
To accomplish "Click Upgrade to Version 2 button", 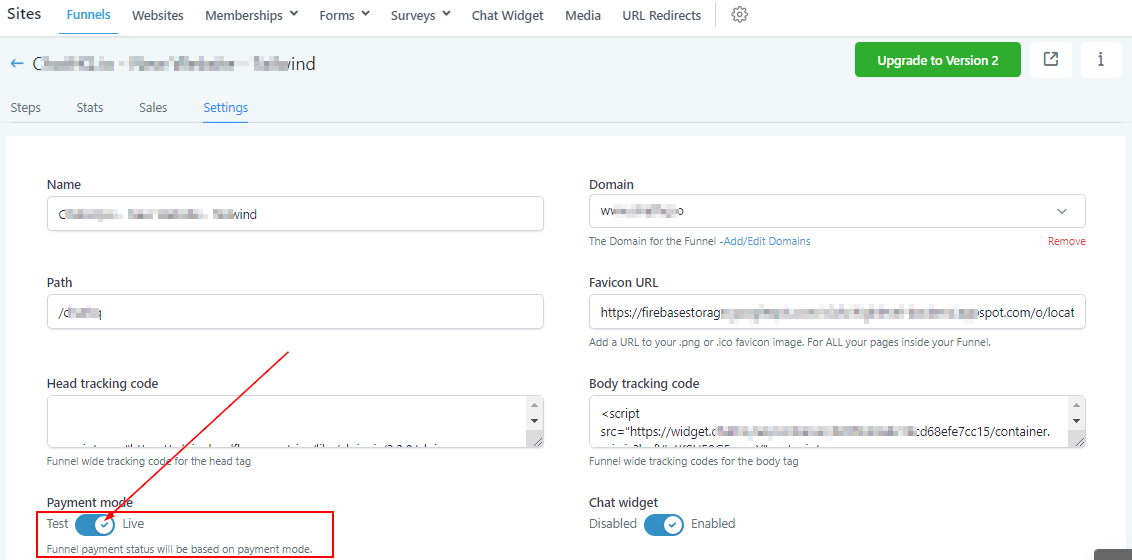I will (937, 60).
